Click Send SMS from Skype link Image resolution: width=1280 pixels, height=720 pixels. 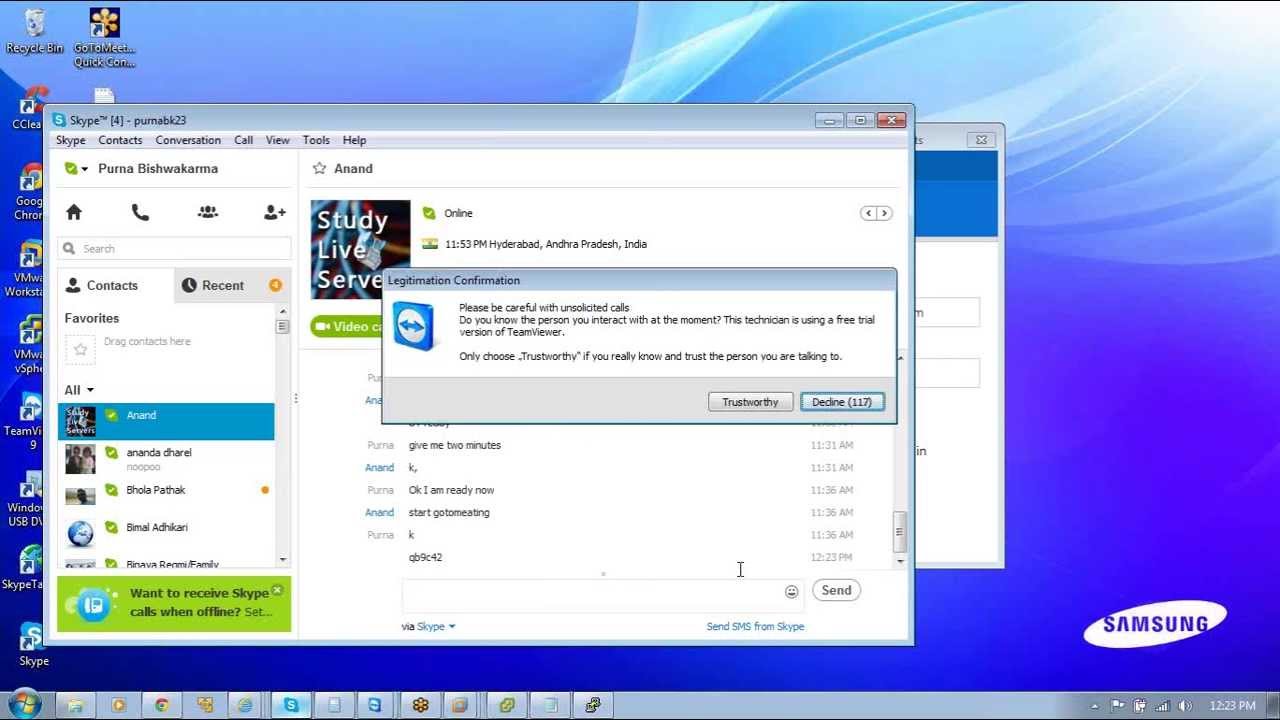(755, 626)
